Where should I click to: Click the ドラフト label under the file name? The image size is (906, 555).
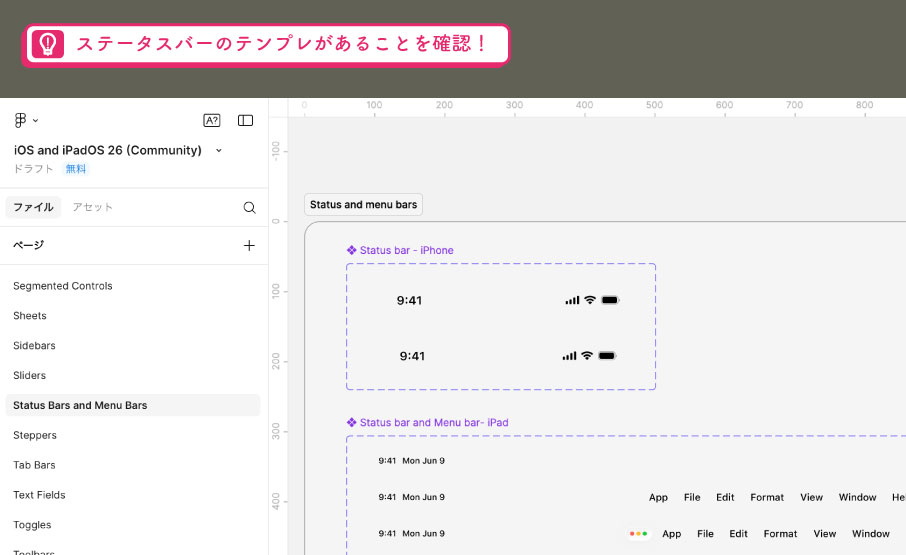[33, 169]
